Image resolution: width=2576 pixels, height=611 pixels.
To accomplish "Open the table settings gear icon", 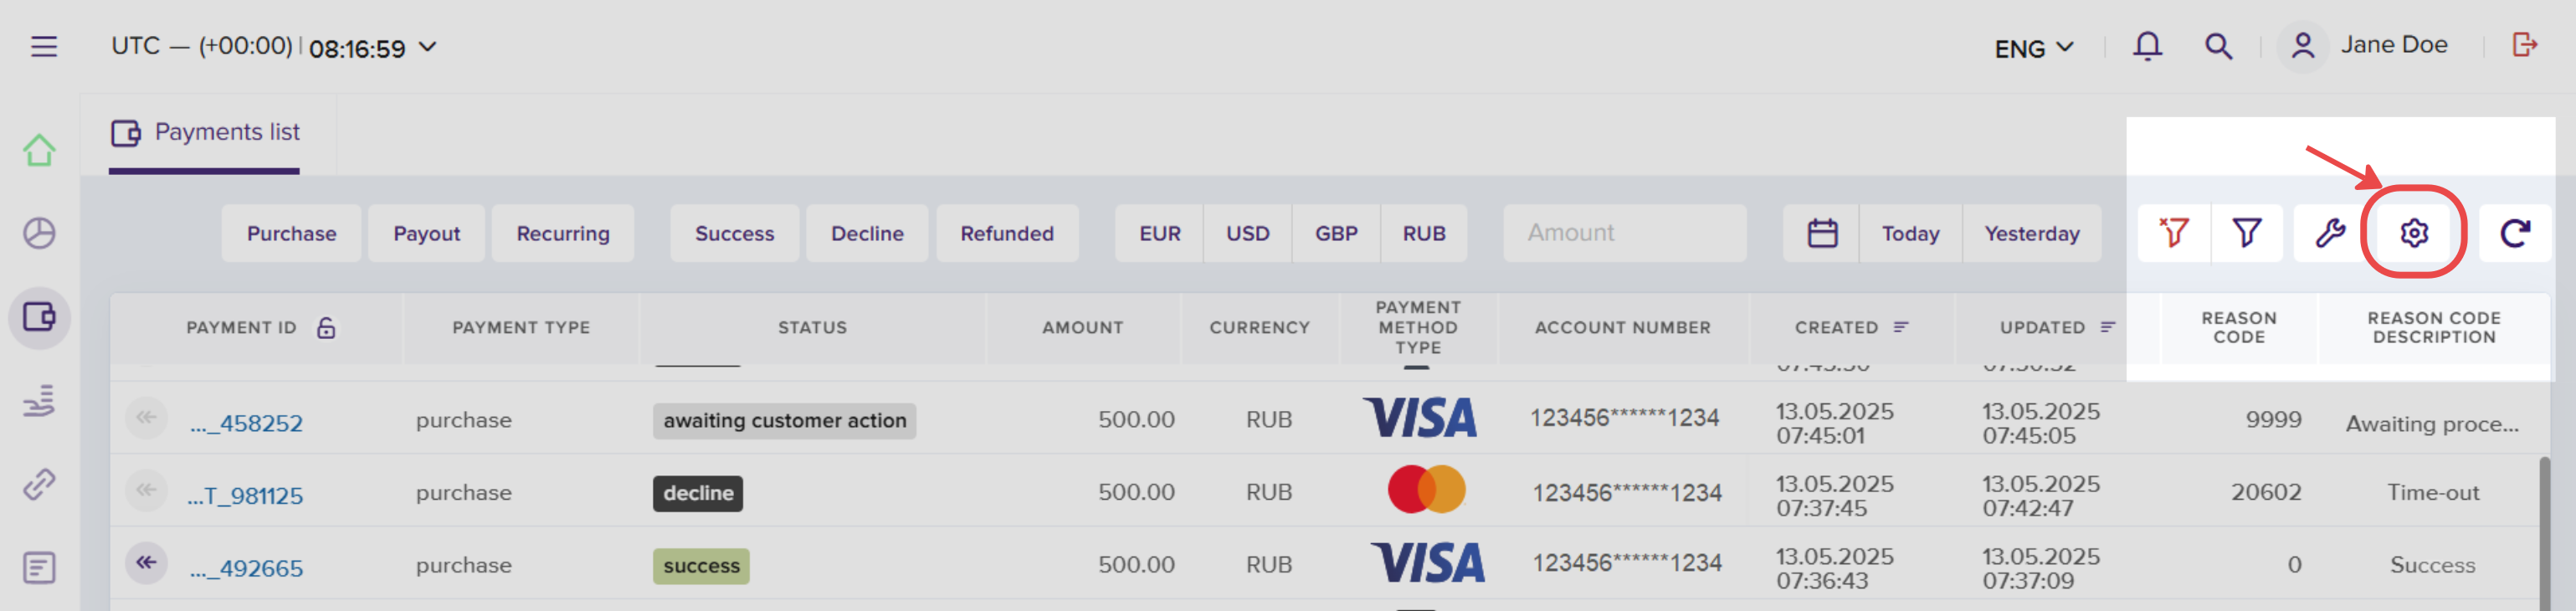I will click(2413, 233).
